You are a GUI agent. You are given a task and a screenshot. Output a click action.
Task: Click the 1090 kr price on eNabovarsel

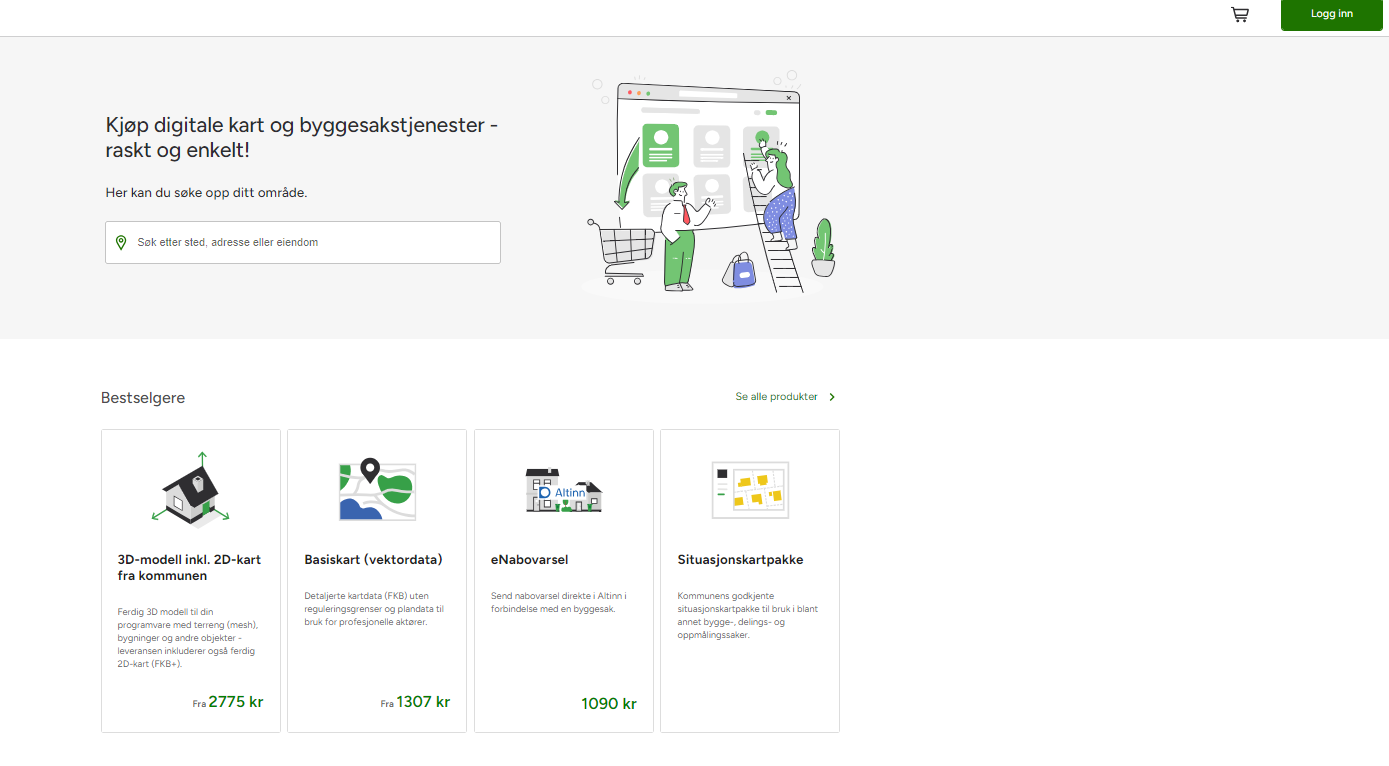point(608,704)
